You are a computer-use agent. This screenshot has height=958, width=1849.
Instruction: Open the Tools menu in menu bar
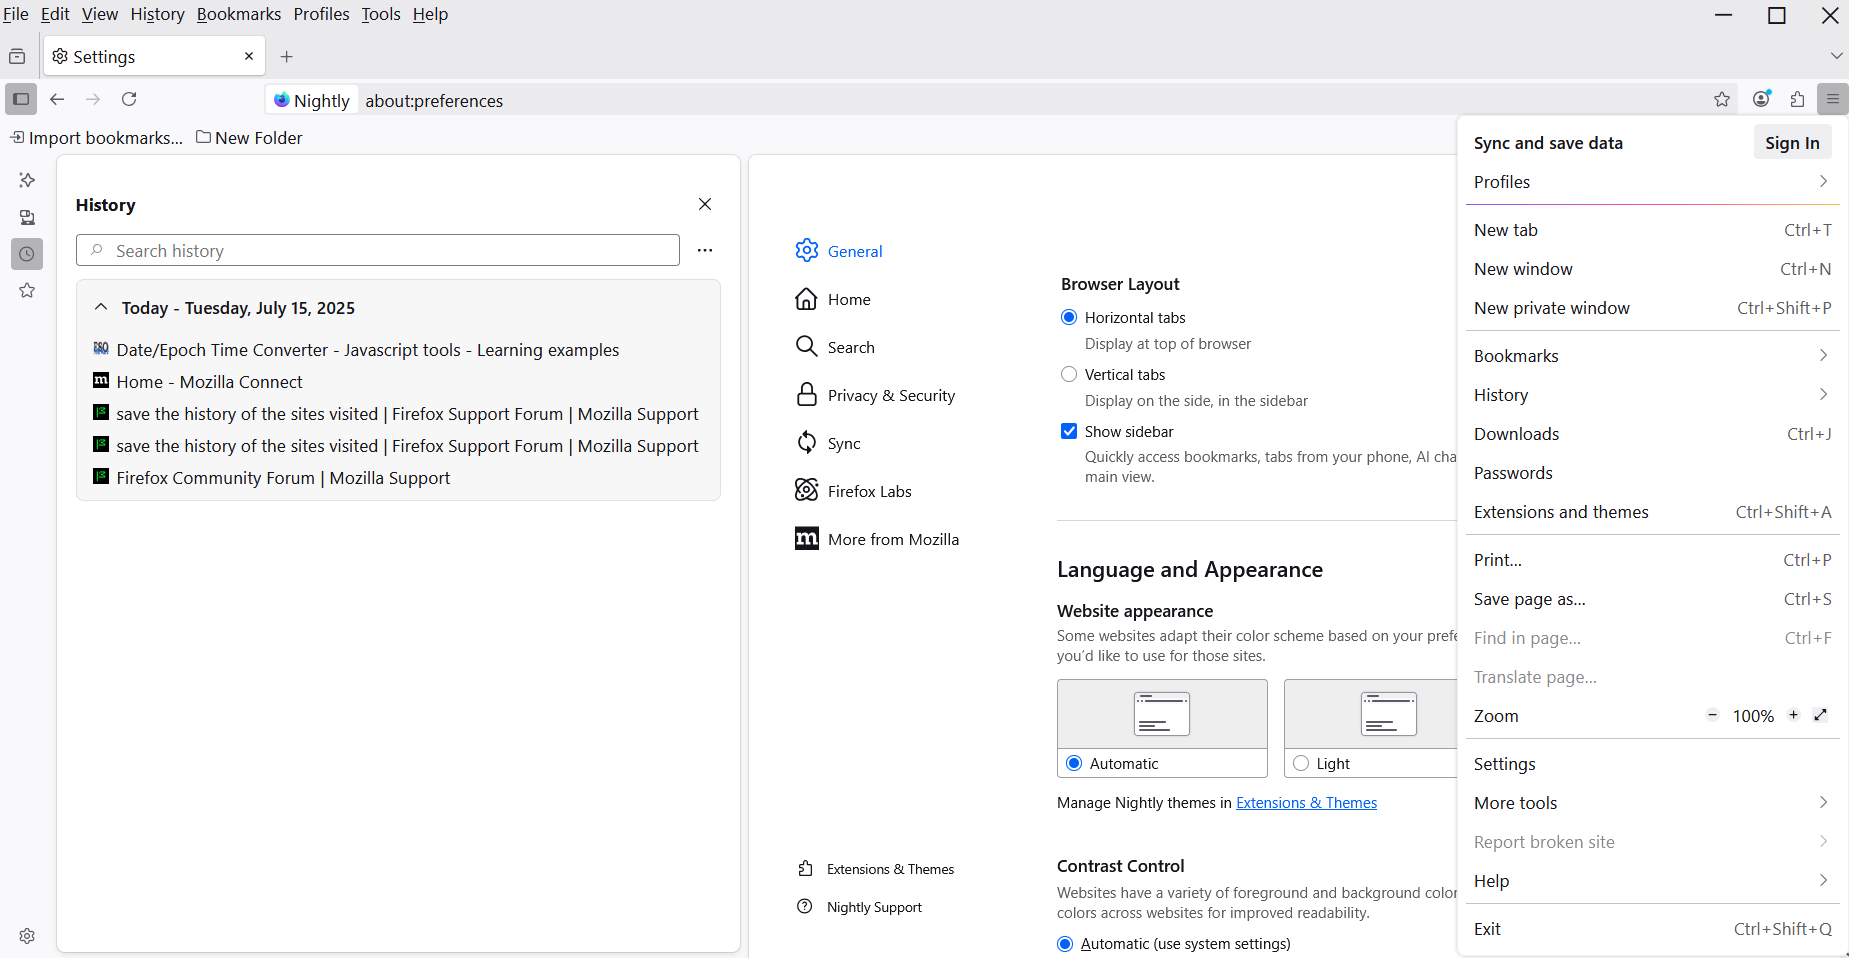pyautogui.click(x=381, y=14)
